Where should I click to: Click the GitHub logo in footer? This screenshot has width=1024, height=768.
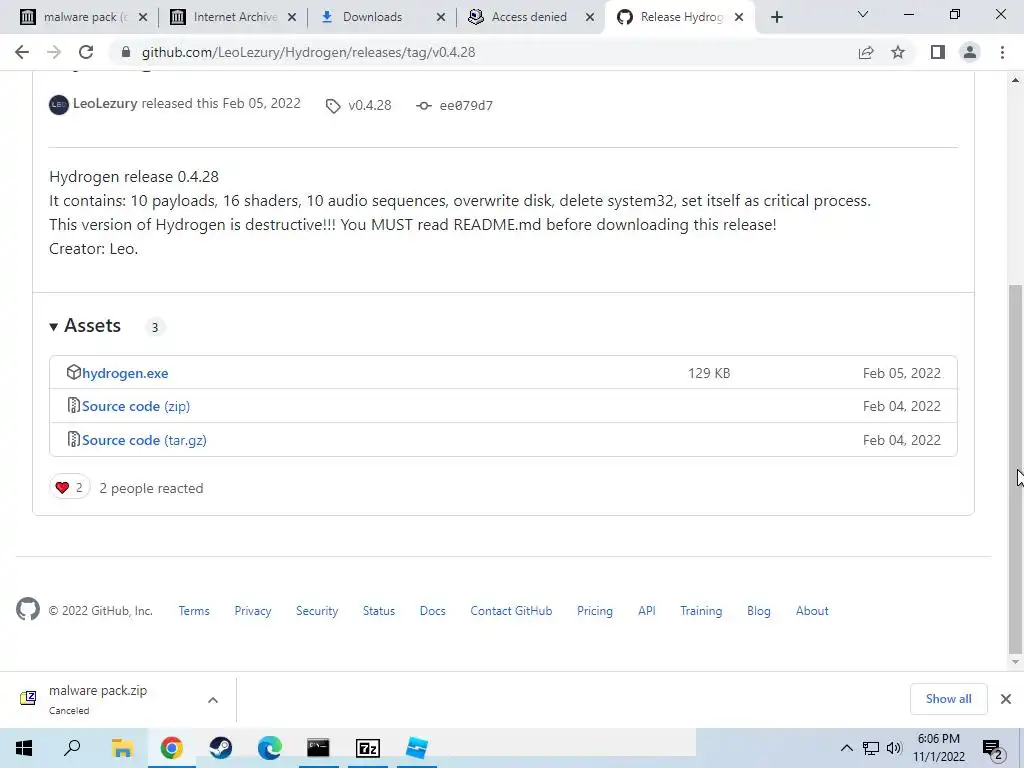tap(28, 609)
